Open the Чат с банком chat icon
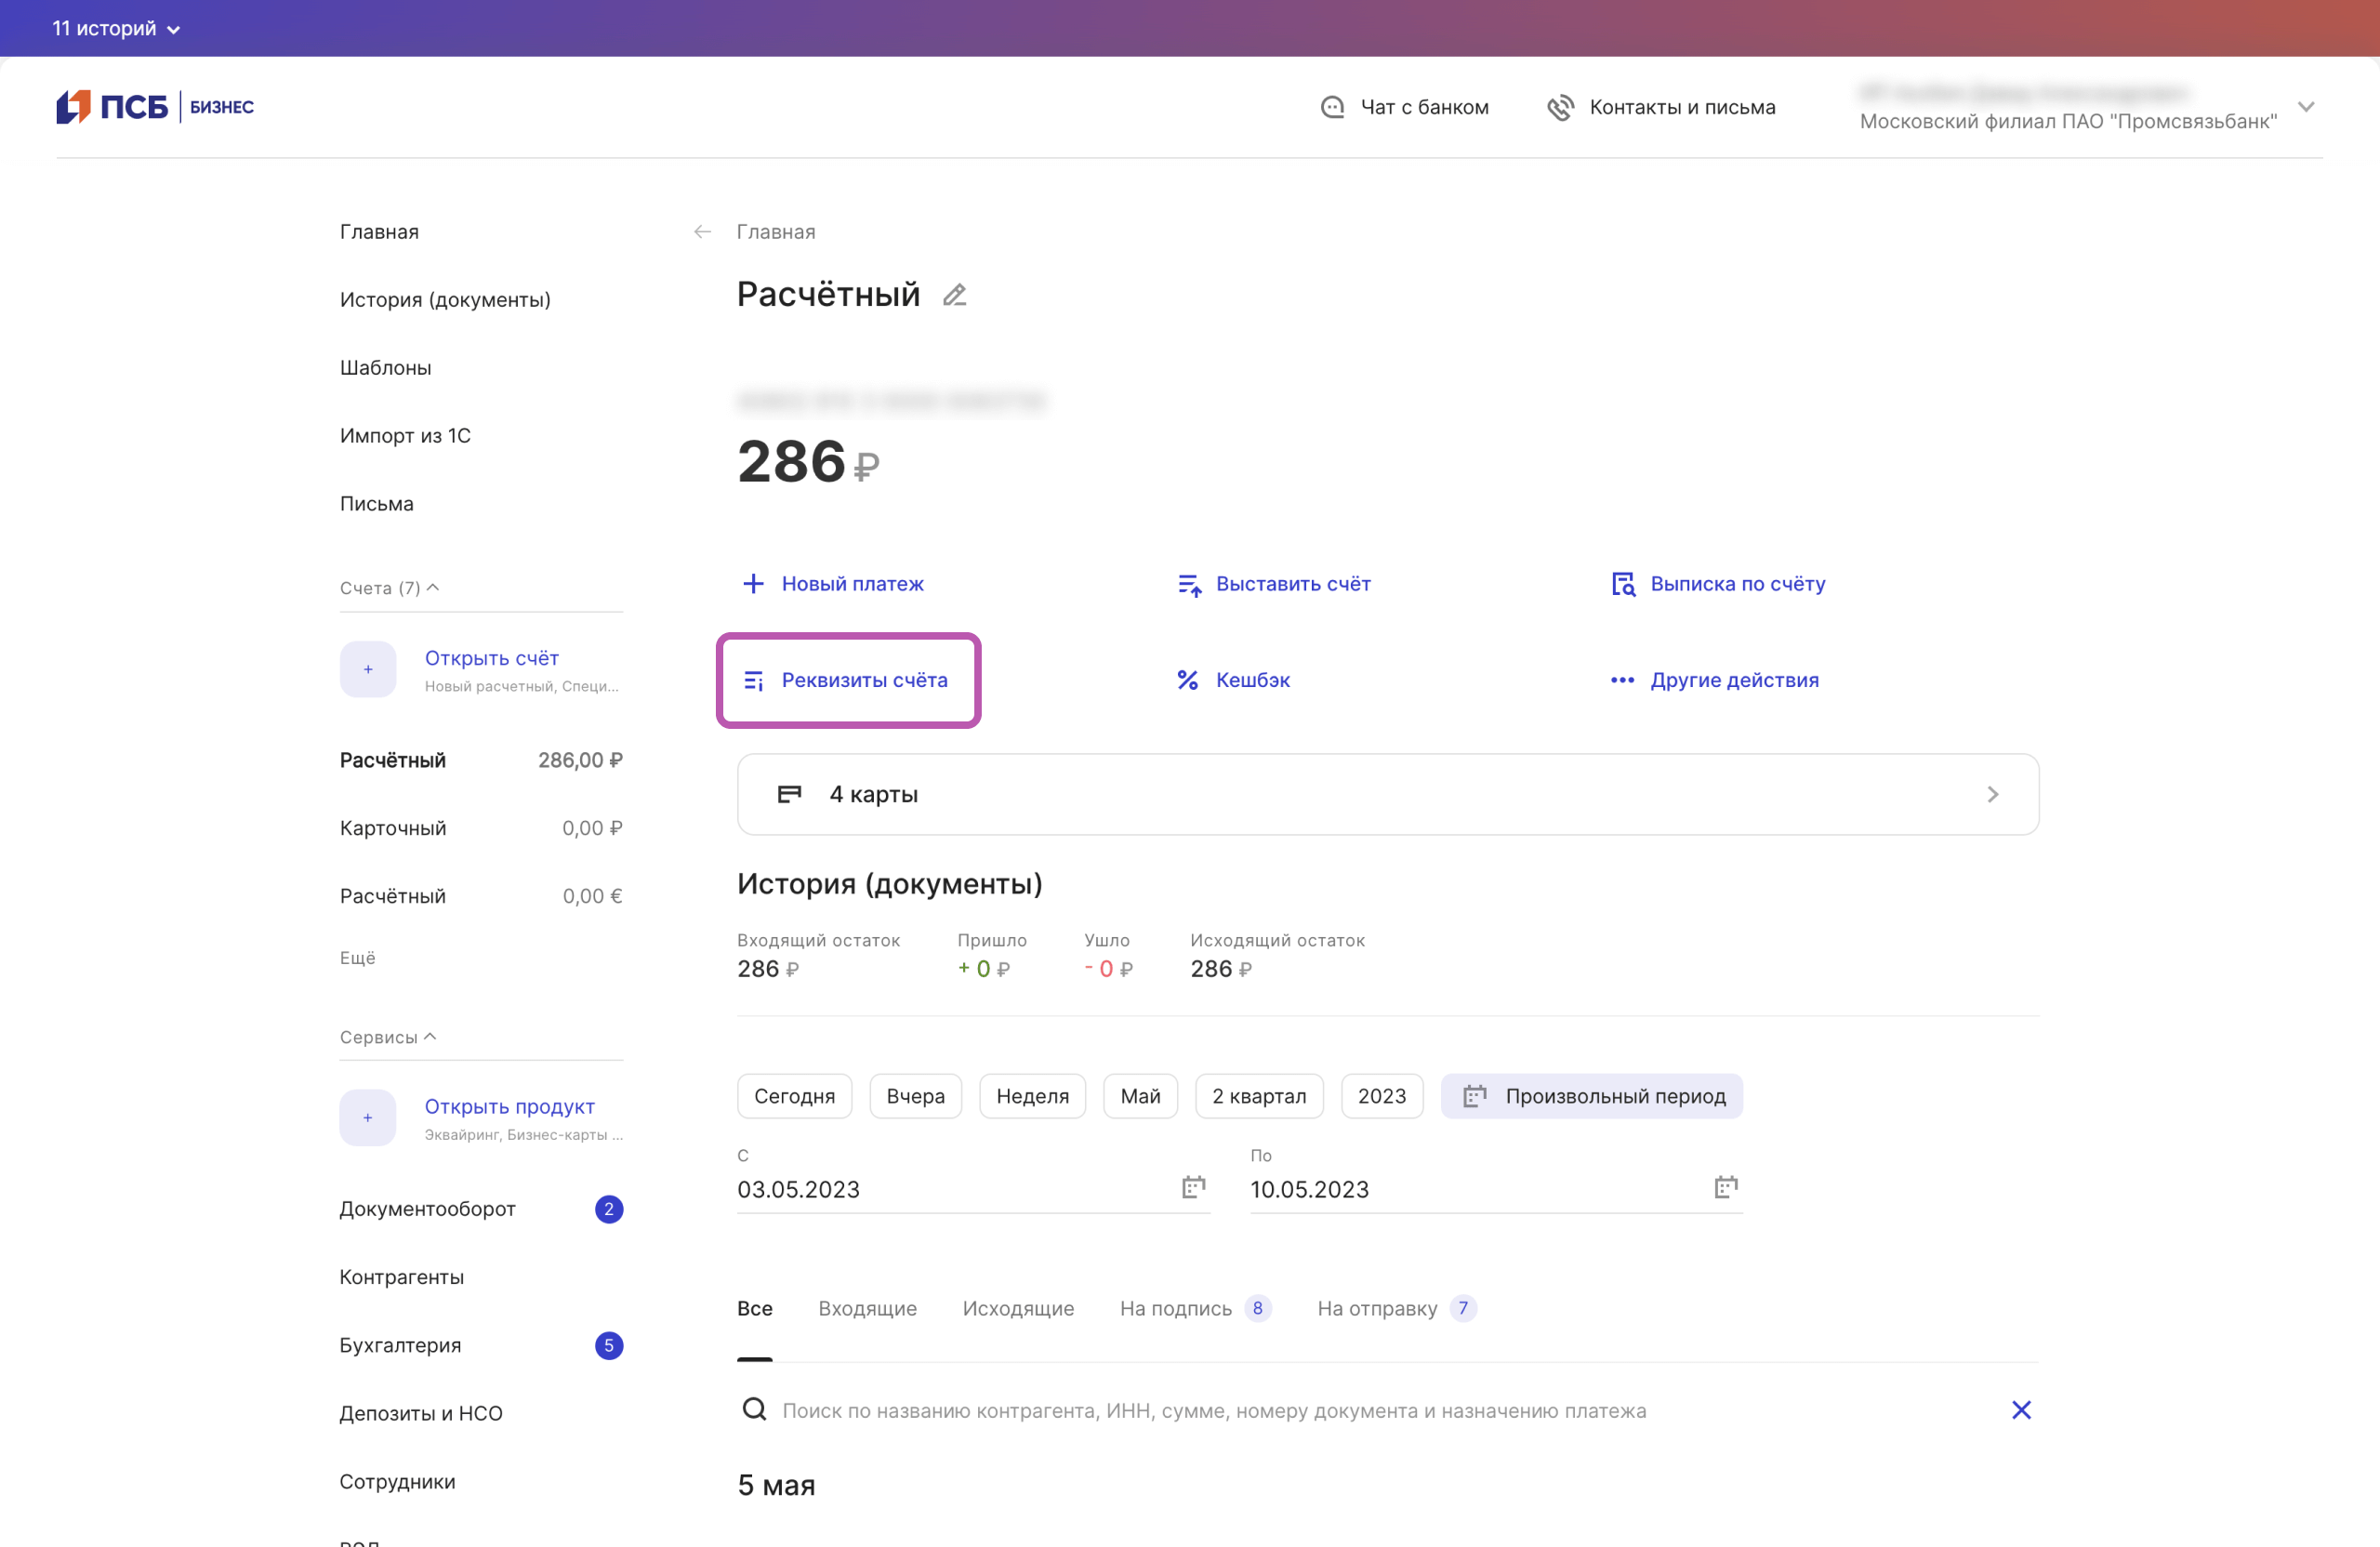The width and height of the screenshot is (2380, 1547). point(1332,107)
